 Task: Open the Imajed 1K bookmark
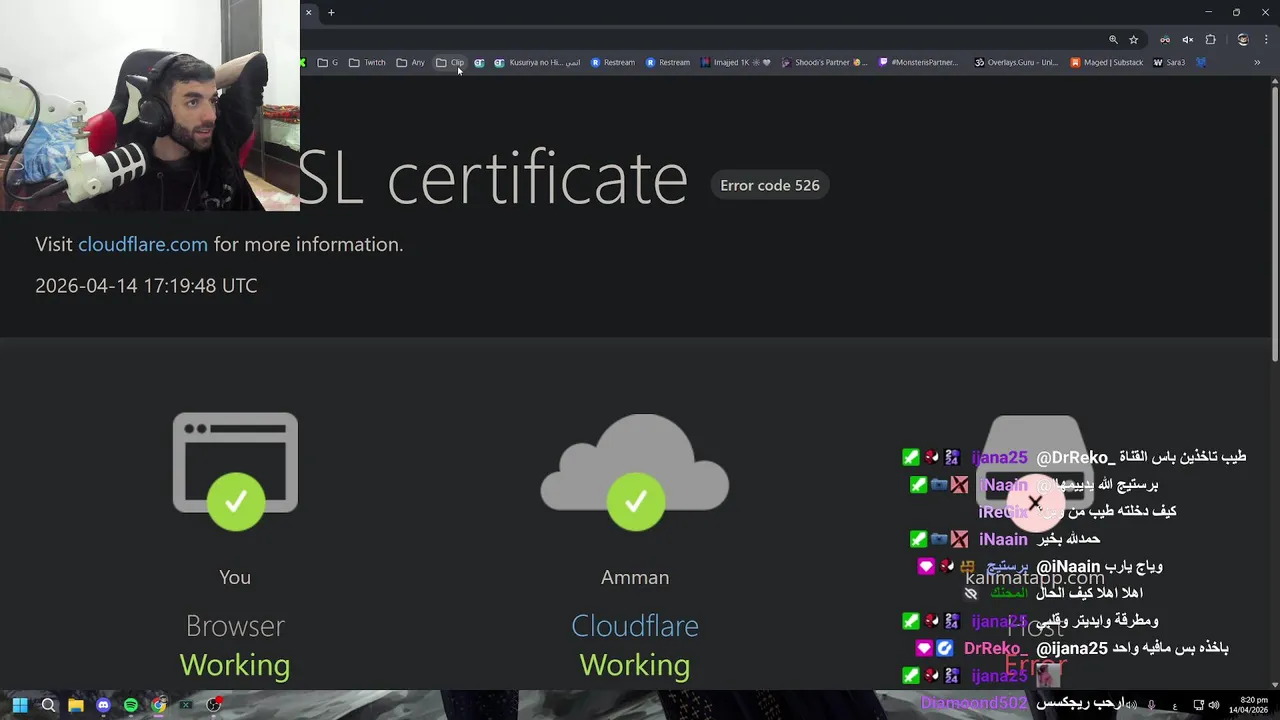736,62
